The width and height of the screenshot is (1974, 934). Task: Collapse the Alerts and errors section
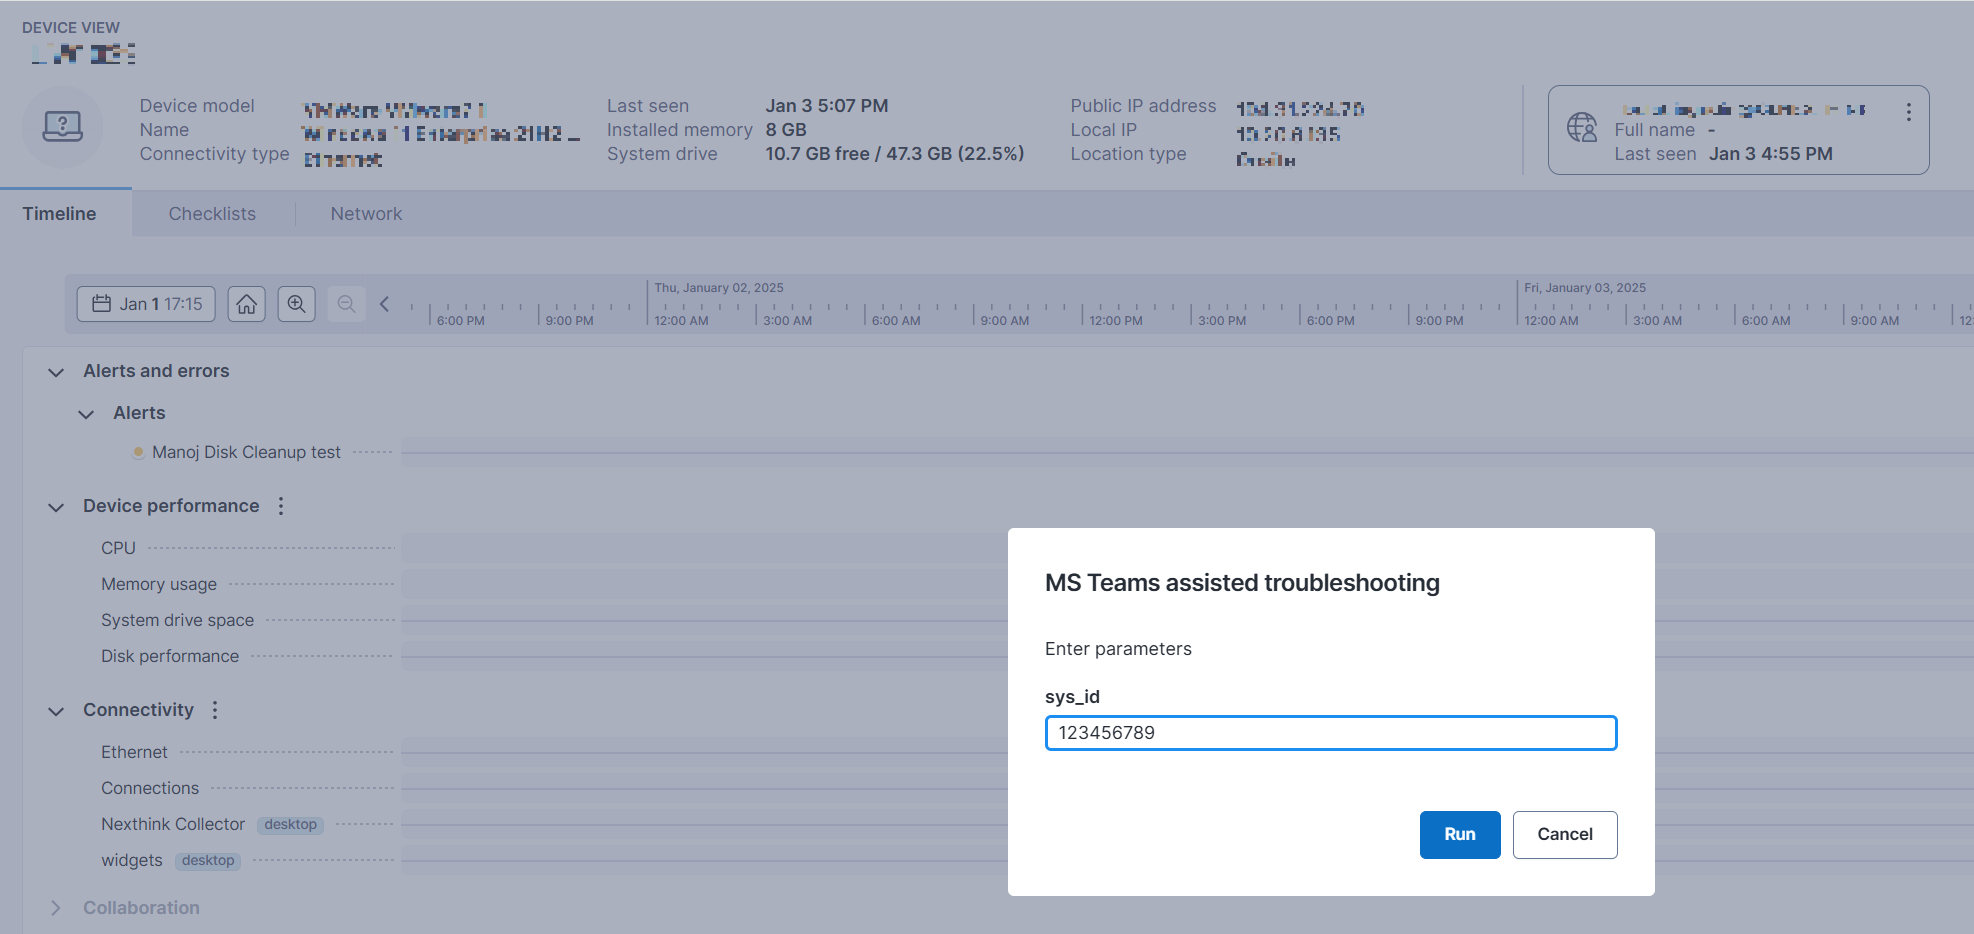[56, 372]
